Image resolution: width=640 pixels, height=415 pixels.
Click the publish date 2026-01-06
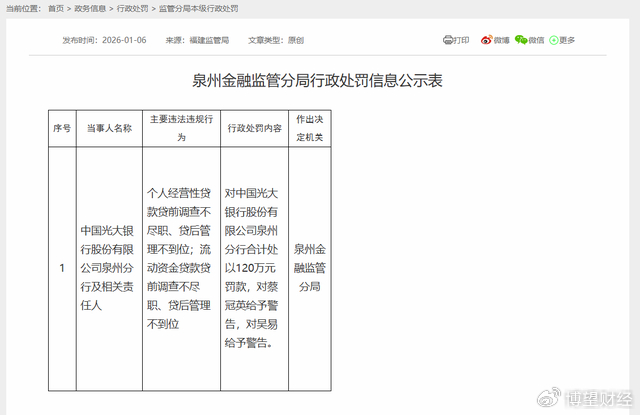[x=124, y=40]
